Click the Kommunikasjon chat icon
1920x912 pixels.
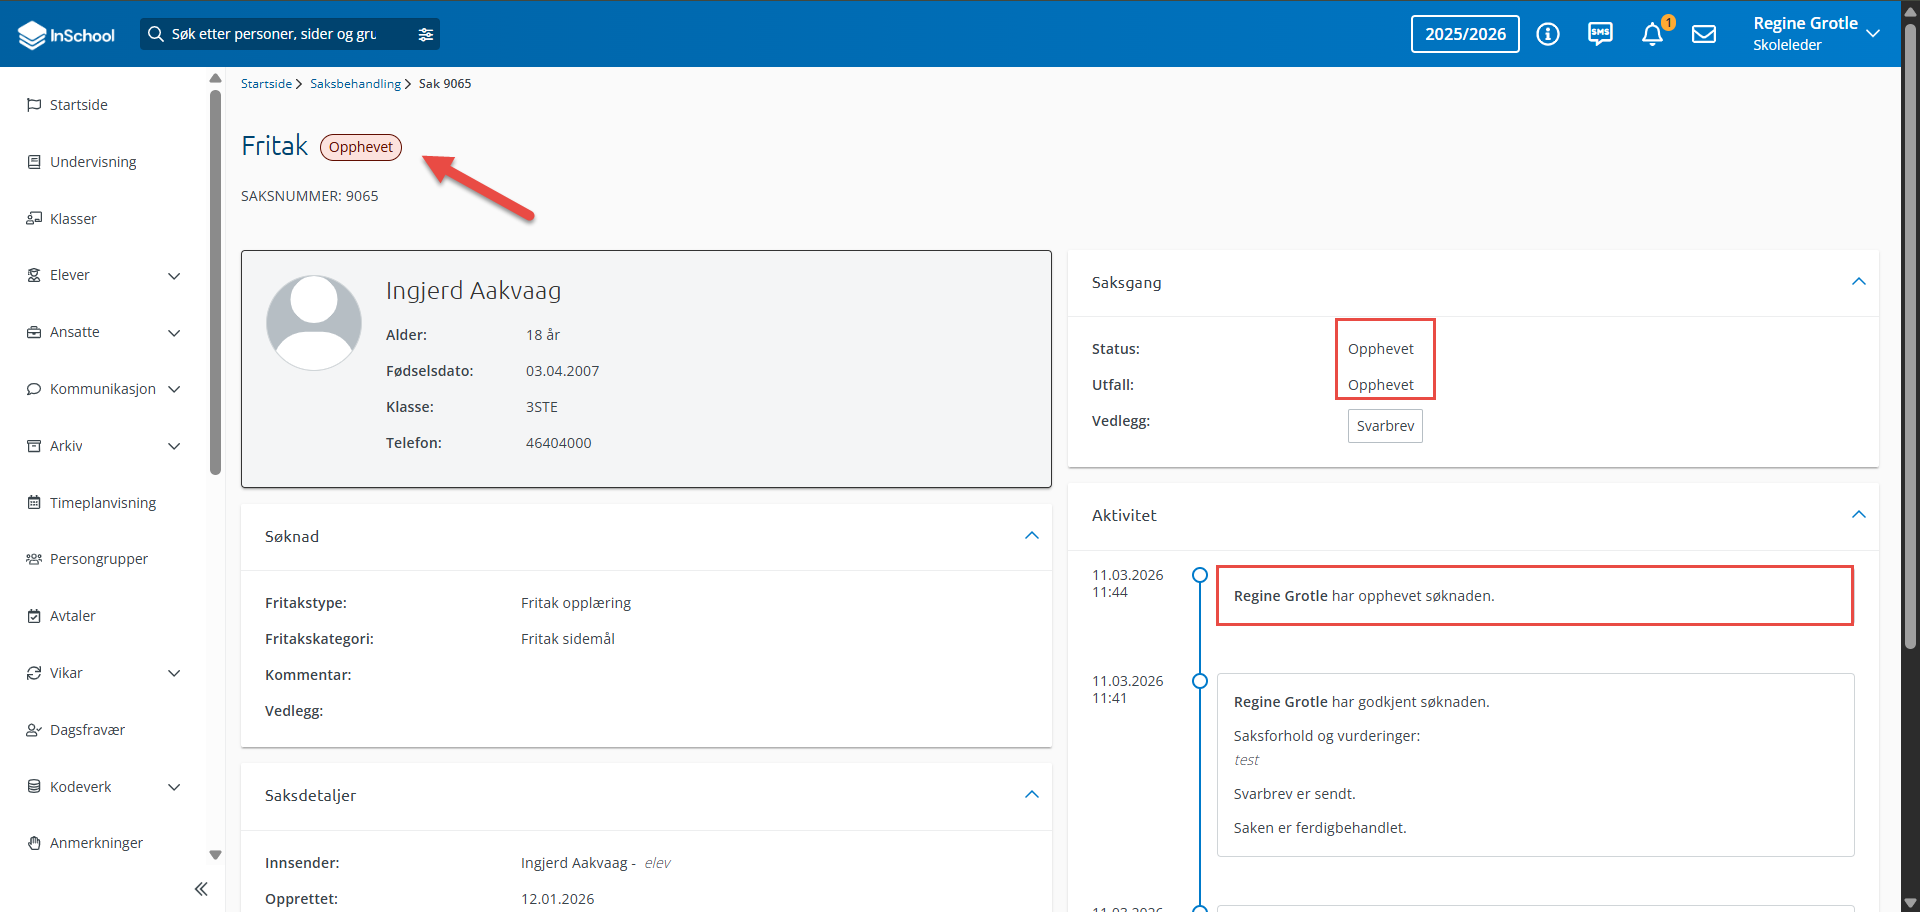[x=34, y=389]
